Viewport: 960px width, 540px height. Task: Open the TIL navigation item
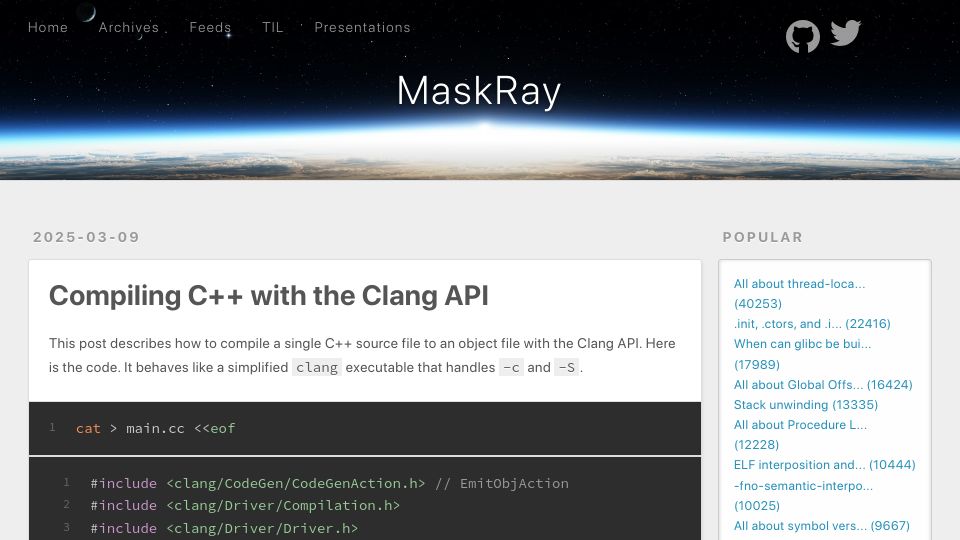point(272,28)
